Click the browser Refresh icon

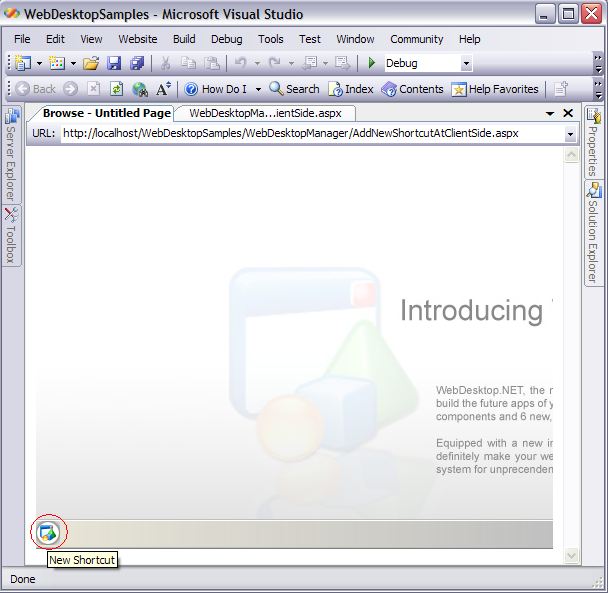116,89
